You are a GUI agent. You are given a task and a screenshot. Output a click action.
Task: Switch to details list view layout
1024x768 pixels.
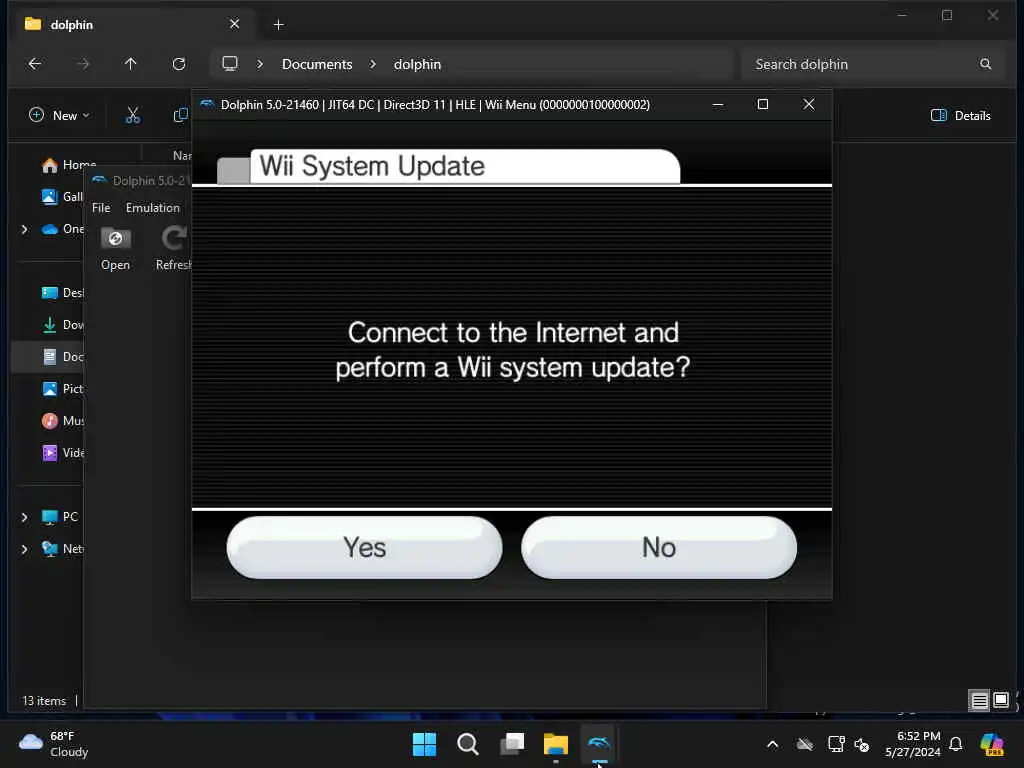pos(980,701)
